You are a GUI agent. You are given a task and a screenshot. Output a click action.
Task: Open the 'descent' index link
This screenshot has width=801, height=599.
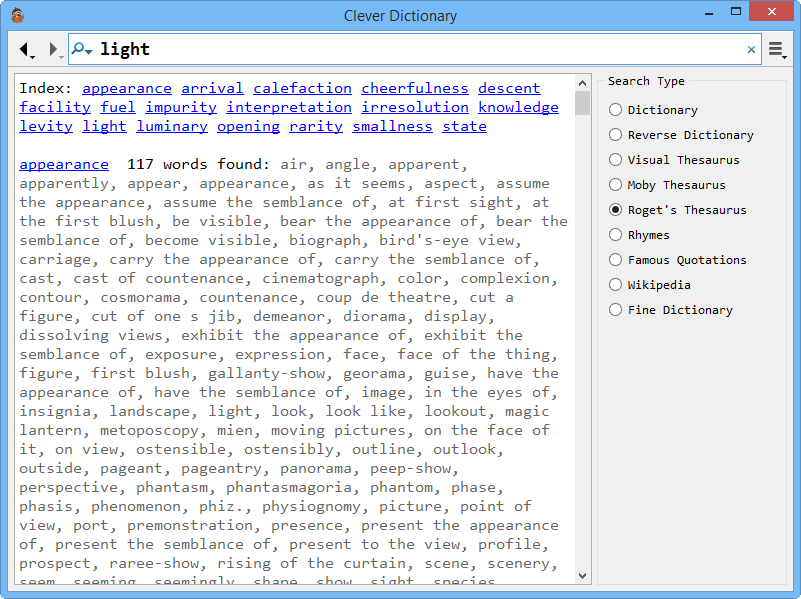[x=509, y=88]
